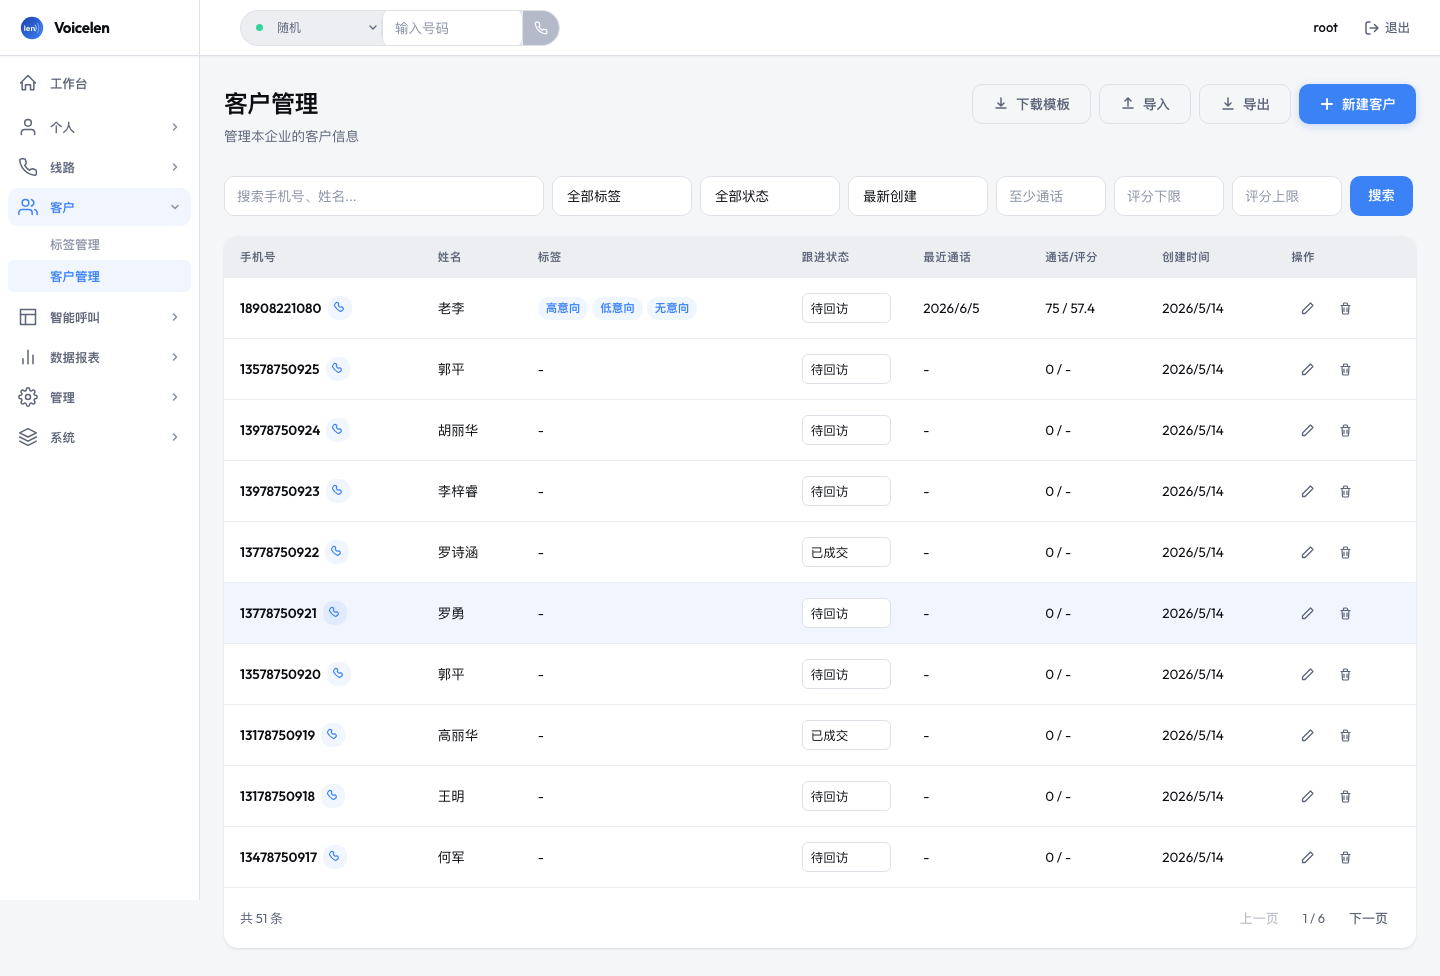The width and height of the screenshot is (1440, 976).
Task: Edit customer 13578750925 with pencil icon
Action: pyautogui.click(x=1307, y=369)
